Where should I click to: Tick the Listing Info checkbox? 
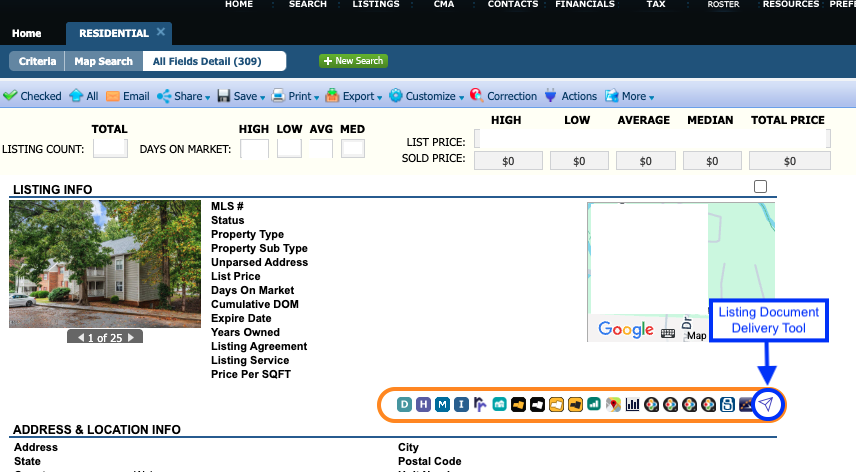pos(760,187)
